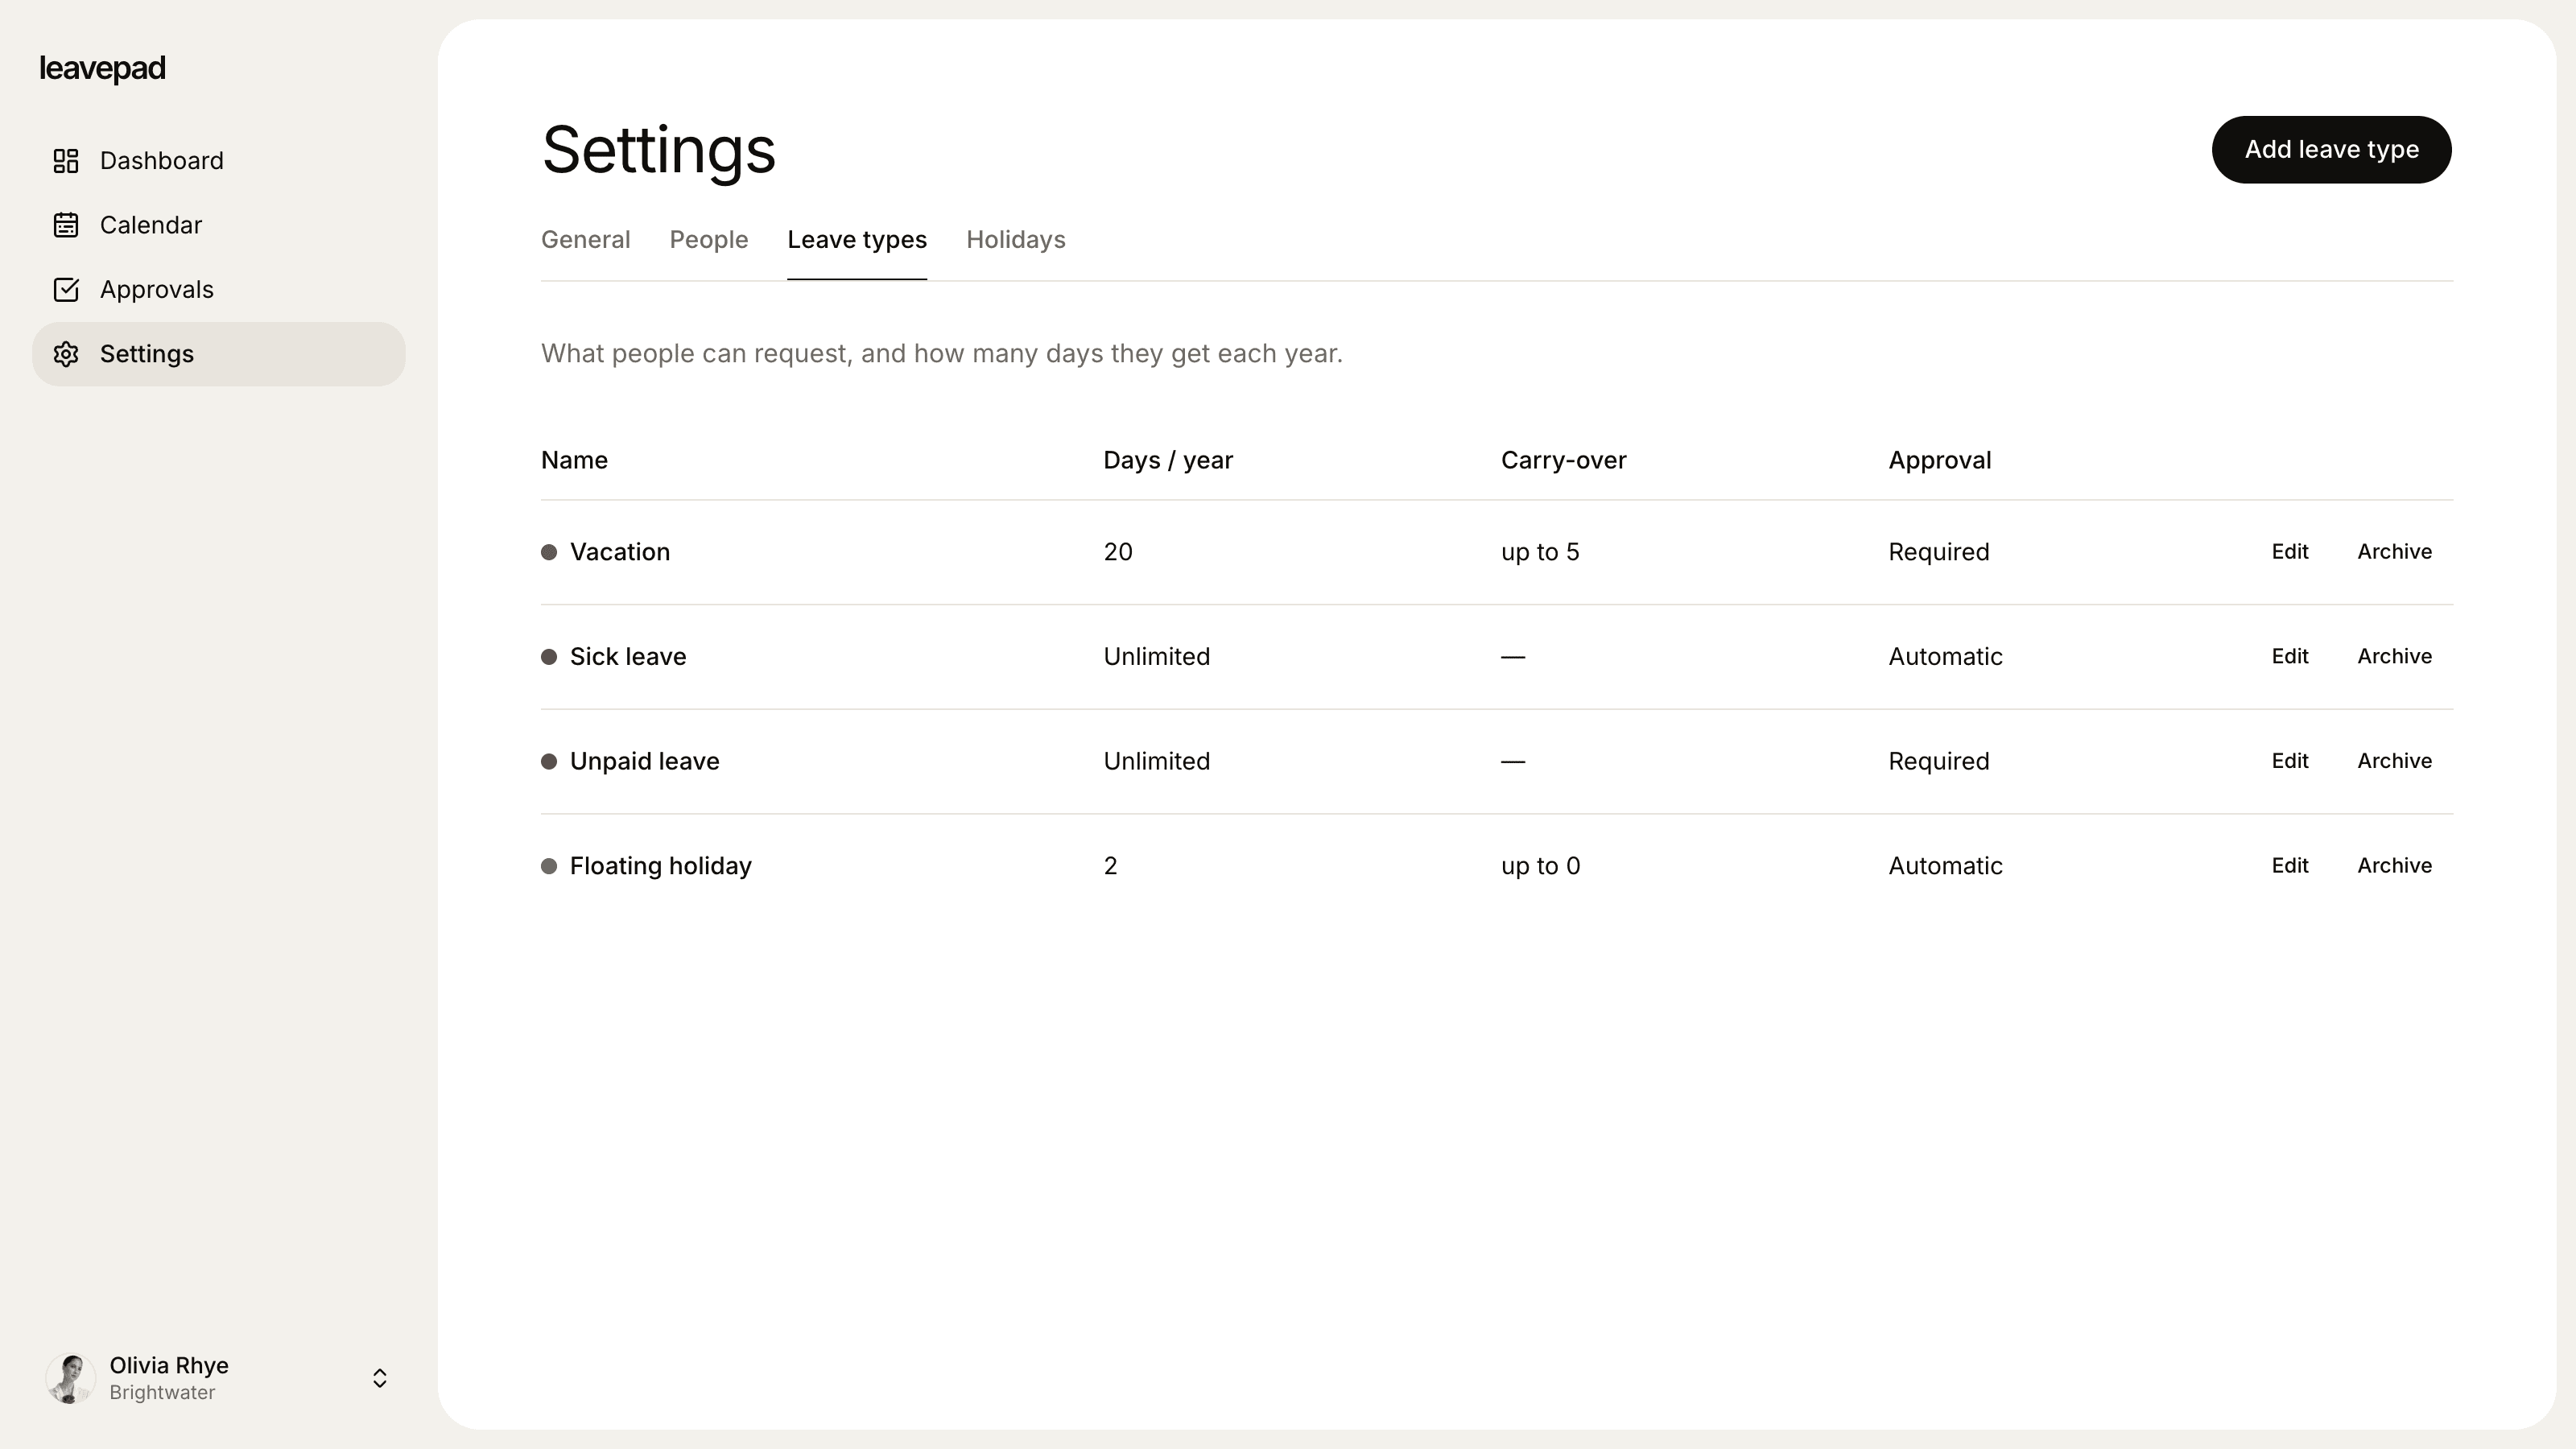Click the Olivia Rhye name label
The image size is (2576, 1449).
[169, 1365]
